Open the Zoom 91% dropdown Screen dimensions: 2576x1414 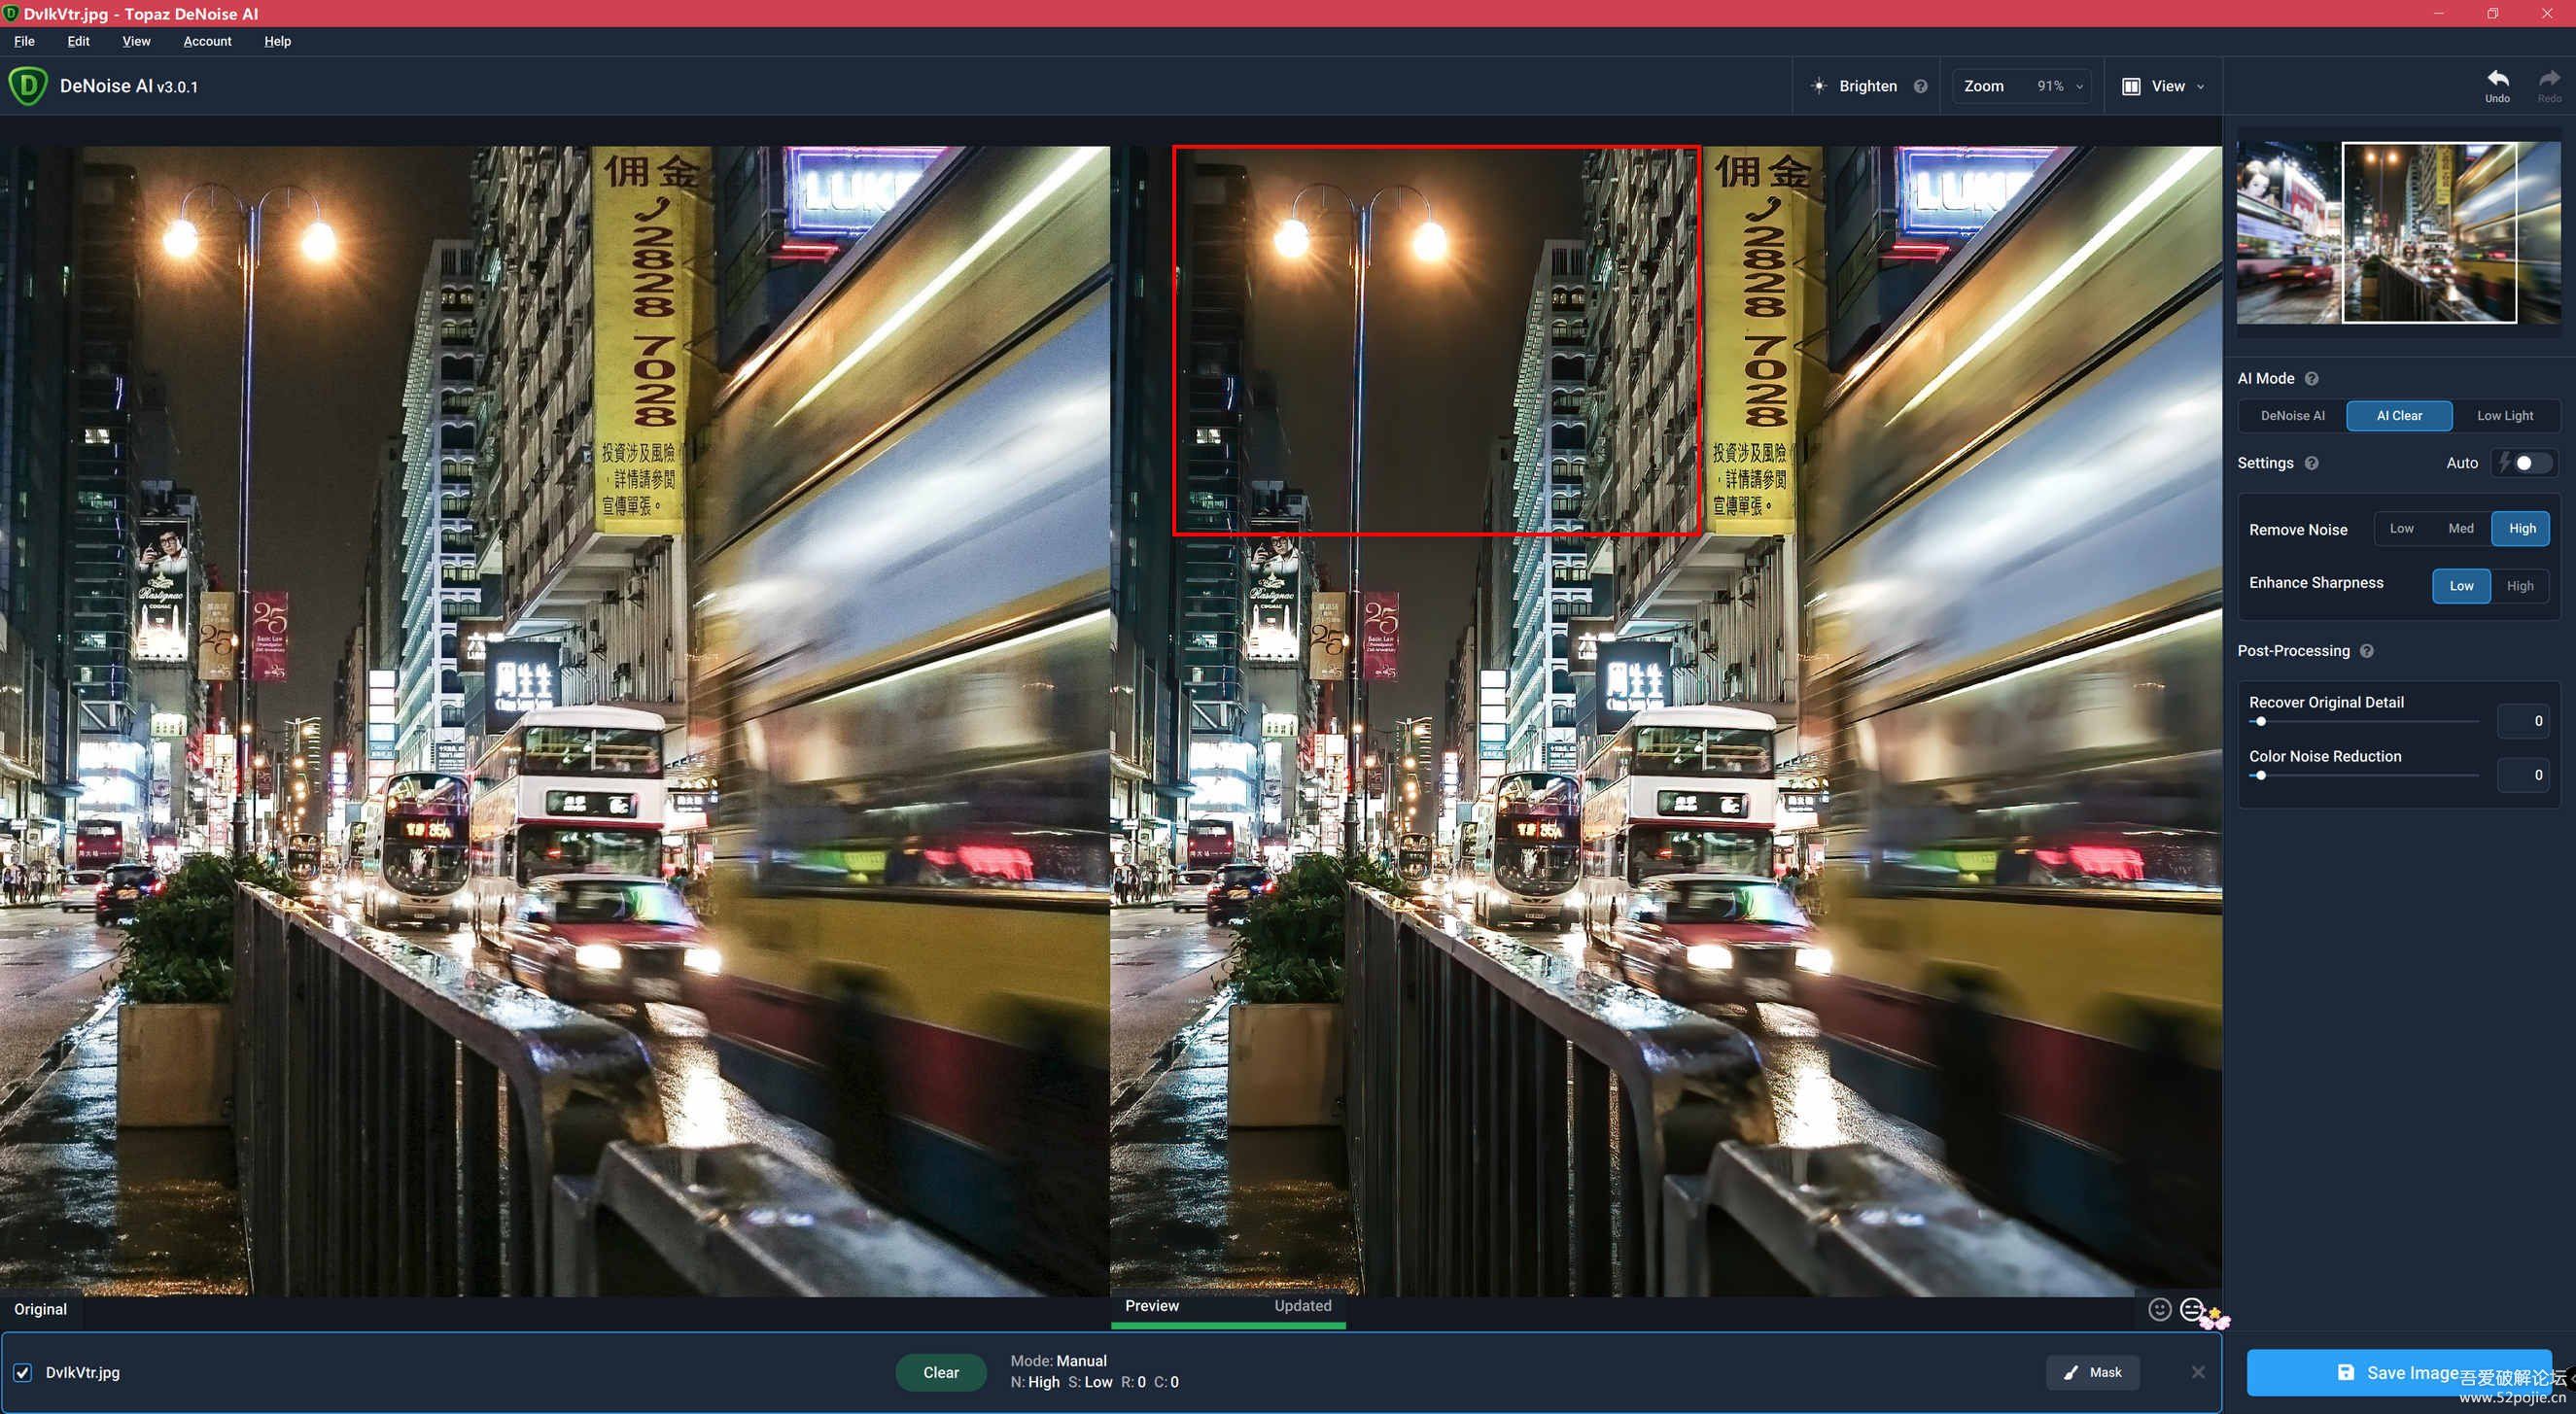[x=2022, y=86]
